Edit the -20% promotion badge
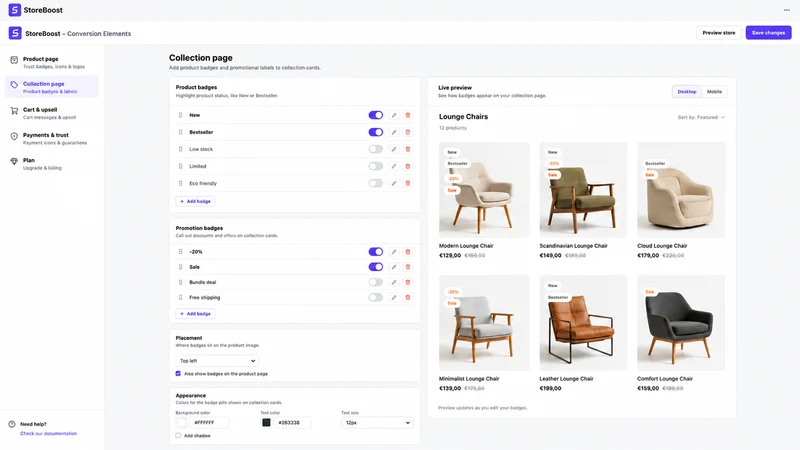 [393, 252]
